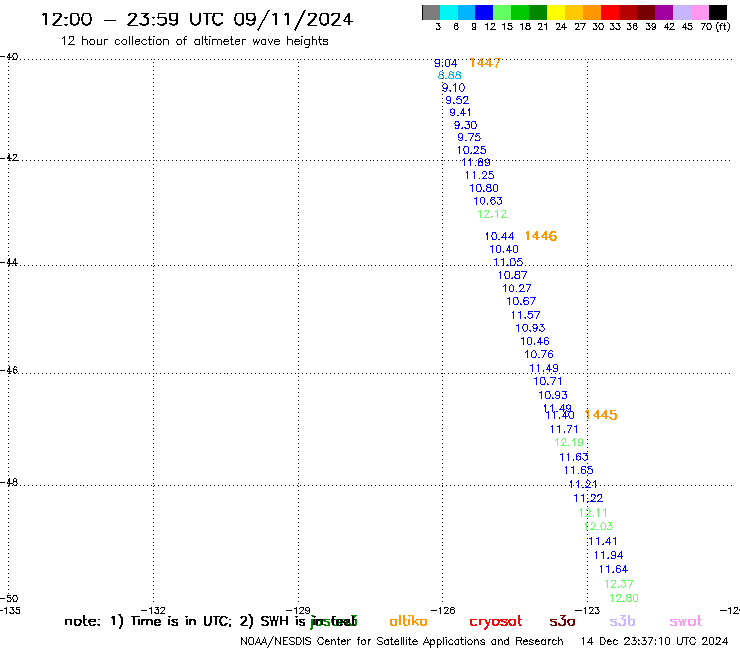Select the wave height reading 9.41

point(460,112)
